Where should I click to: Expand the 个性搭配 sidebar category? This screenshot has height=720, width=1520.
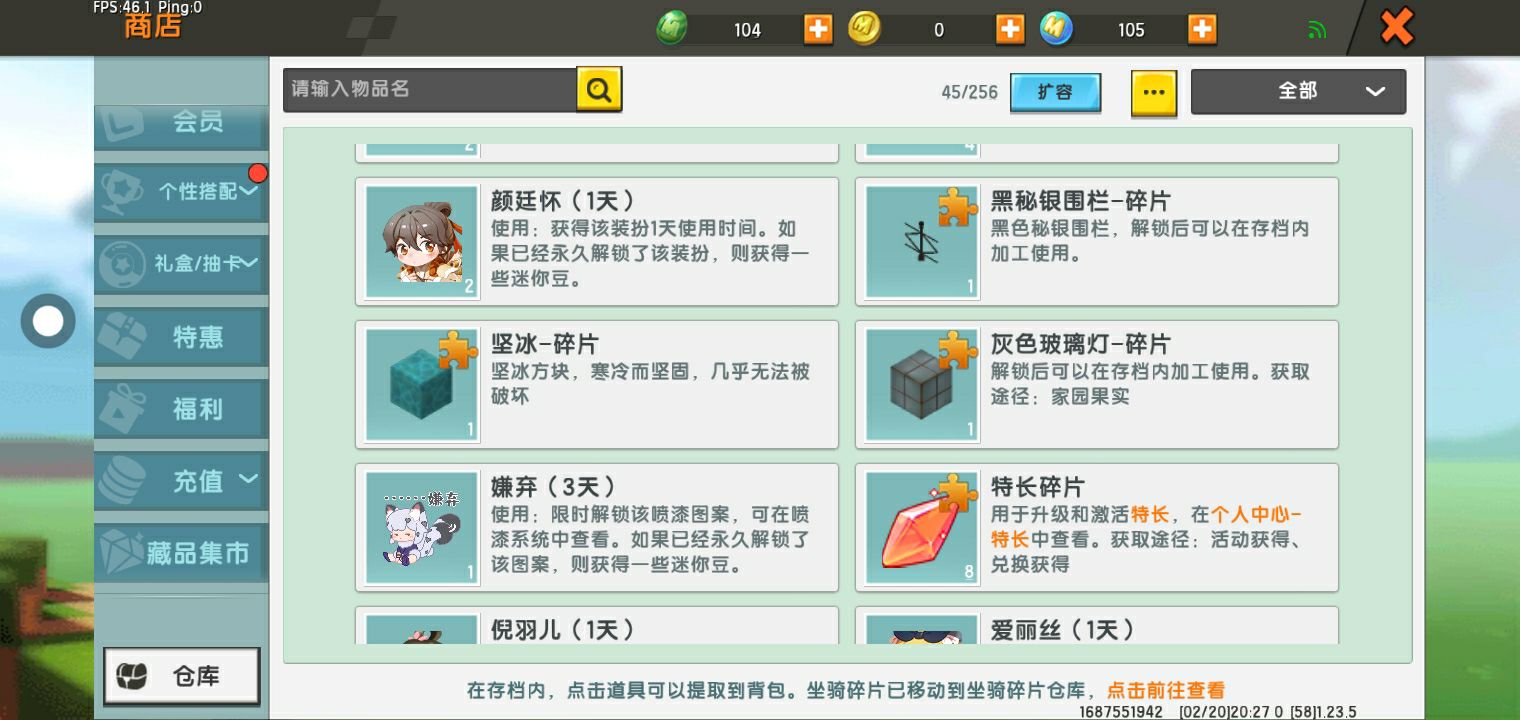[x=181, y=191]
